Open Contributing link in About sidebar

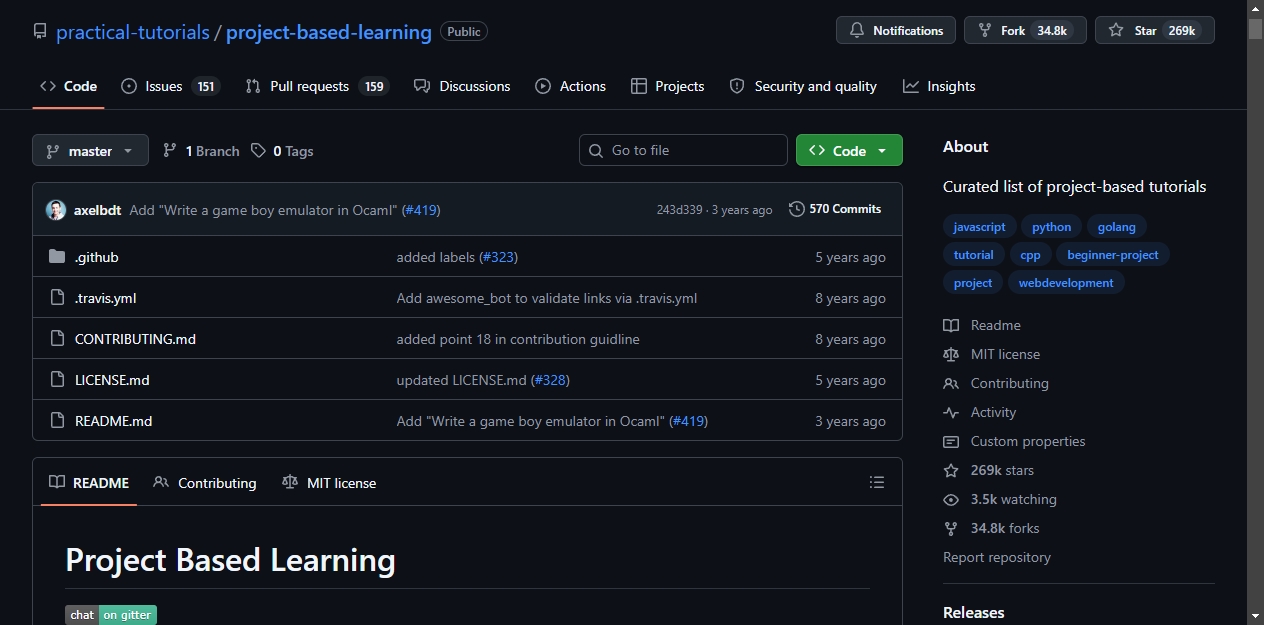pyautogui.click(x=996, y=383)
